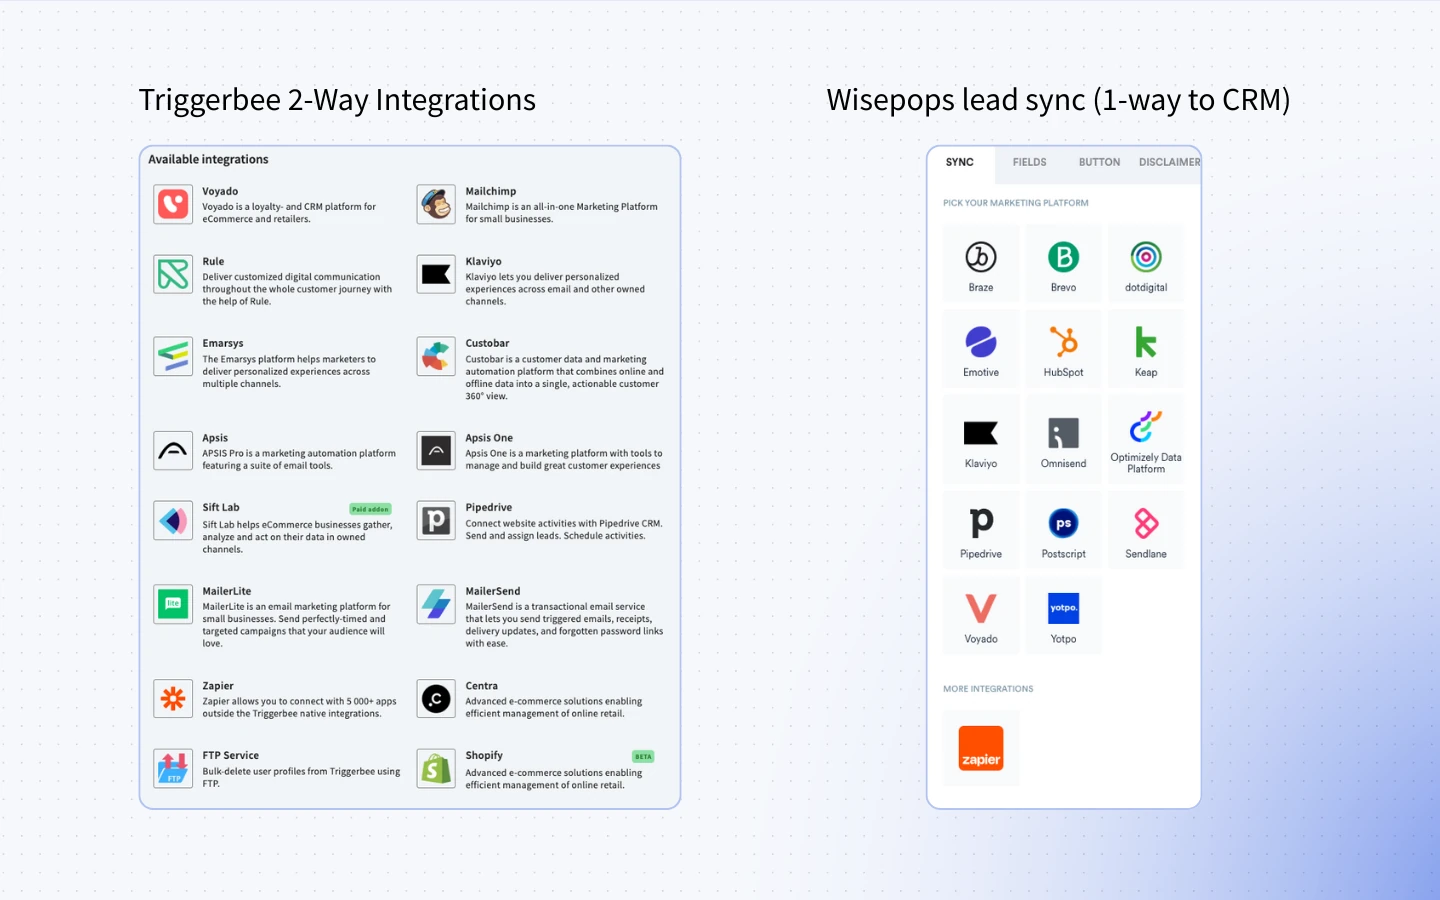The height and width of the screenshot is (900, 1440).
Task: Click the 'Triggerbee 2-Way Integrations' heading
Action: pyautogui.click(x=337, y=100)
